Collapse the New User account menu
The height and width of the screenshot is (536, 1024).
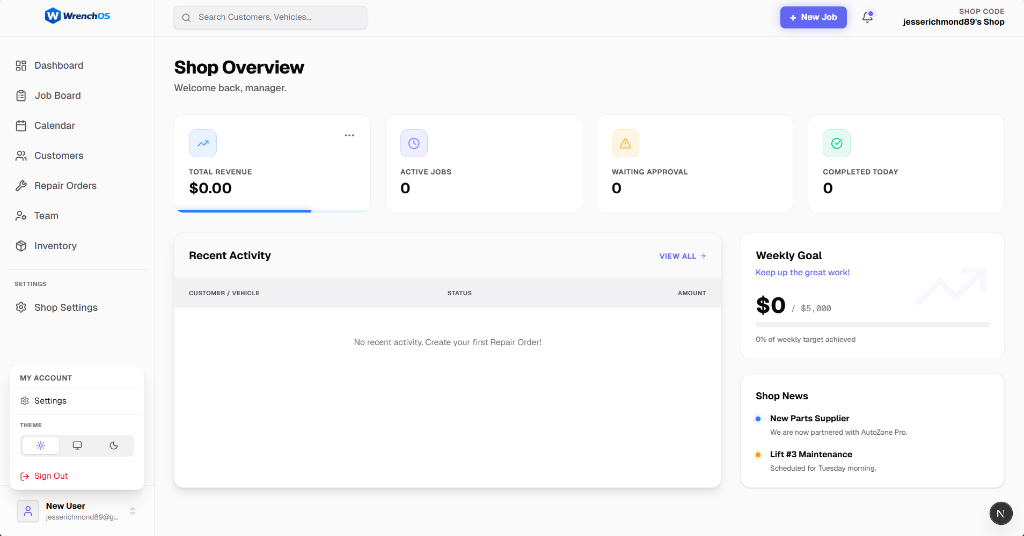(132, 511)
